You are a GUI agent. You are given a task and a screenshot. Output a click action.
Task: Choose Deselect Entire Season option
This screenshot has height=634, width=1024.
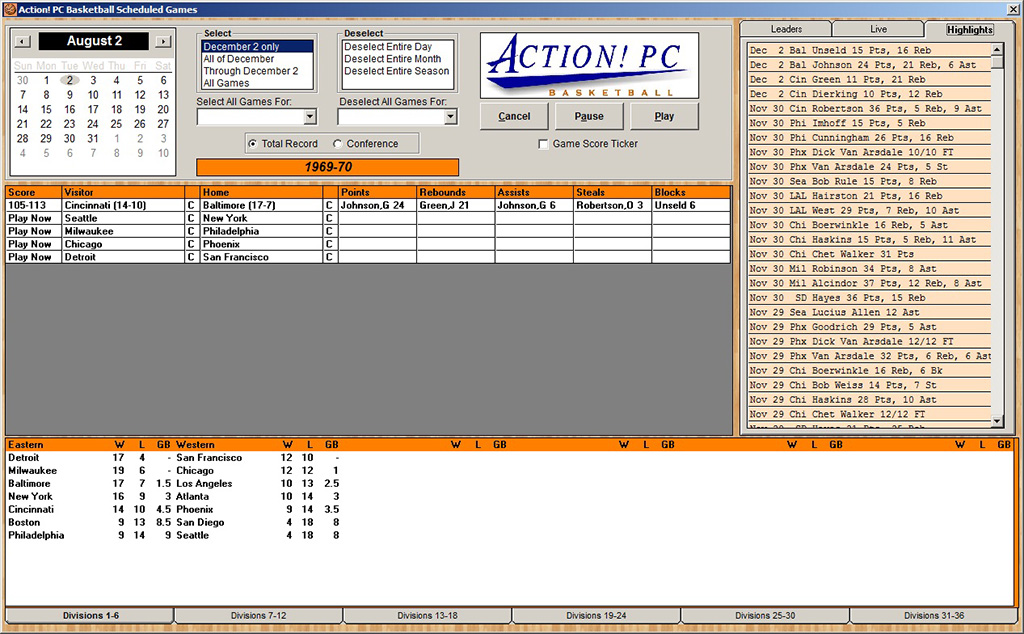click(x=397, y=71)
